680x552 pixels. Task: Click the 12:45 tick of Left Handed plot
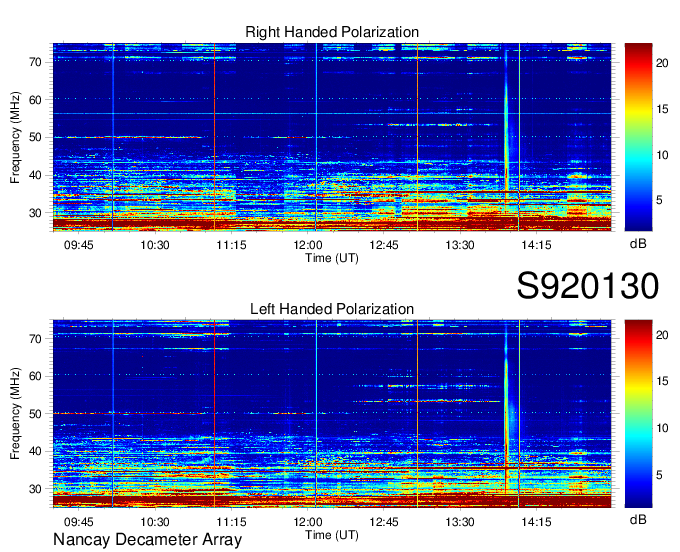[x=384, y=521]
